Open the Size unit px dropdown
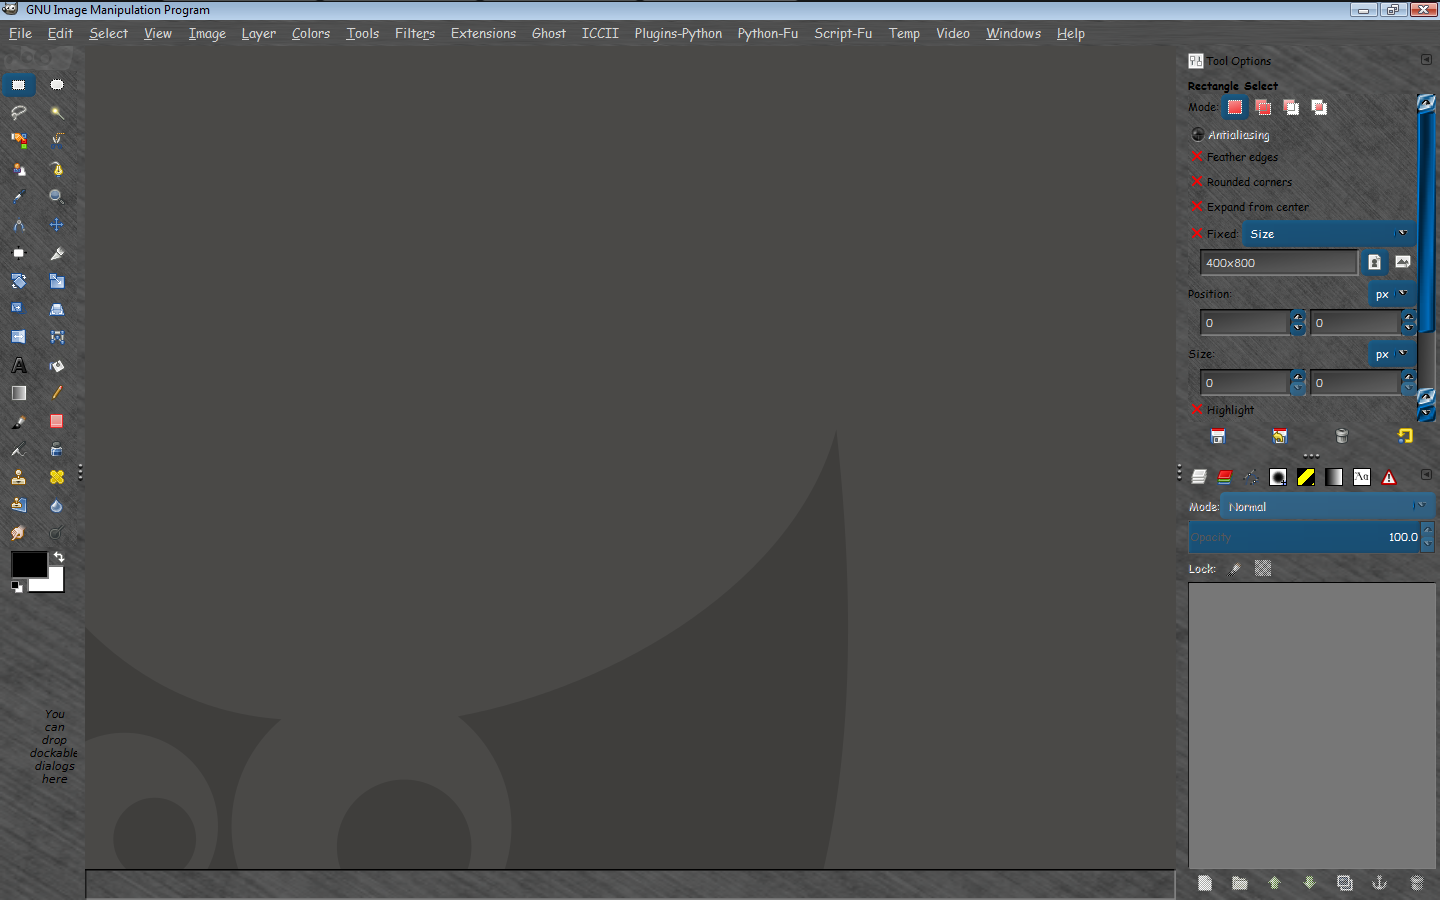1440x900 pixels. [x=1391, y=354]
